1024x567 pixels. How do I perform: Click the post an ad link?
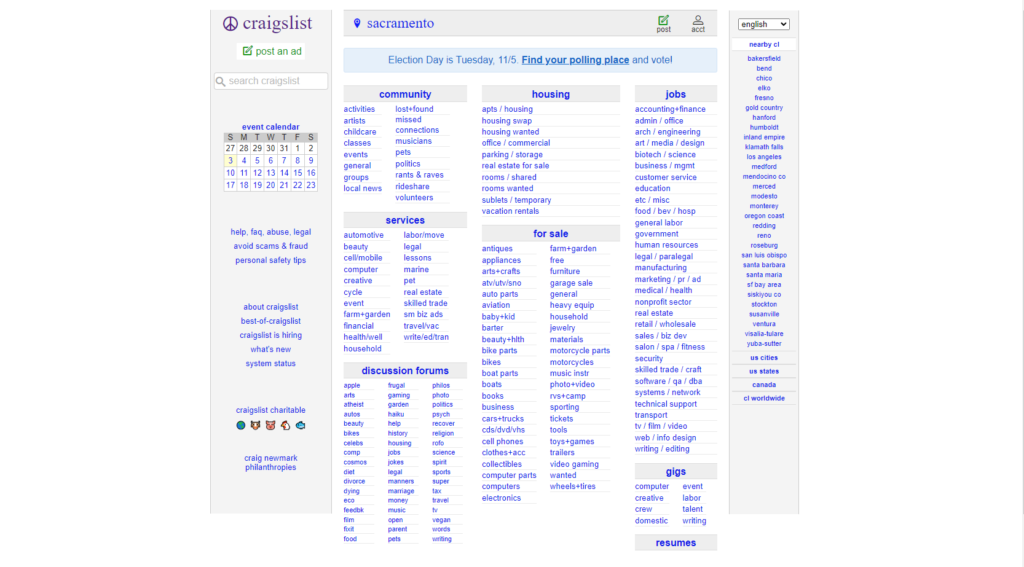point(272,51)
